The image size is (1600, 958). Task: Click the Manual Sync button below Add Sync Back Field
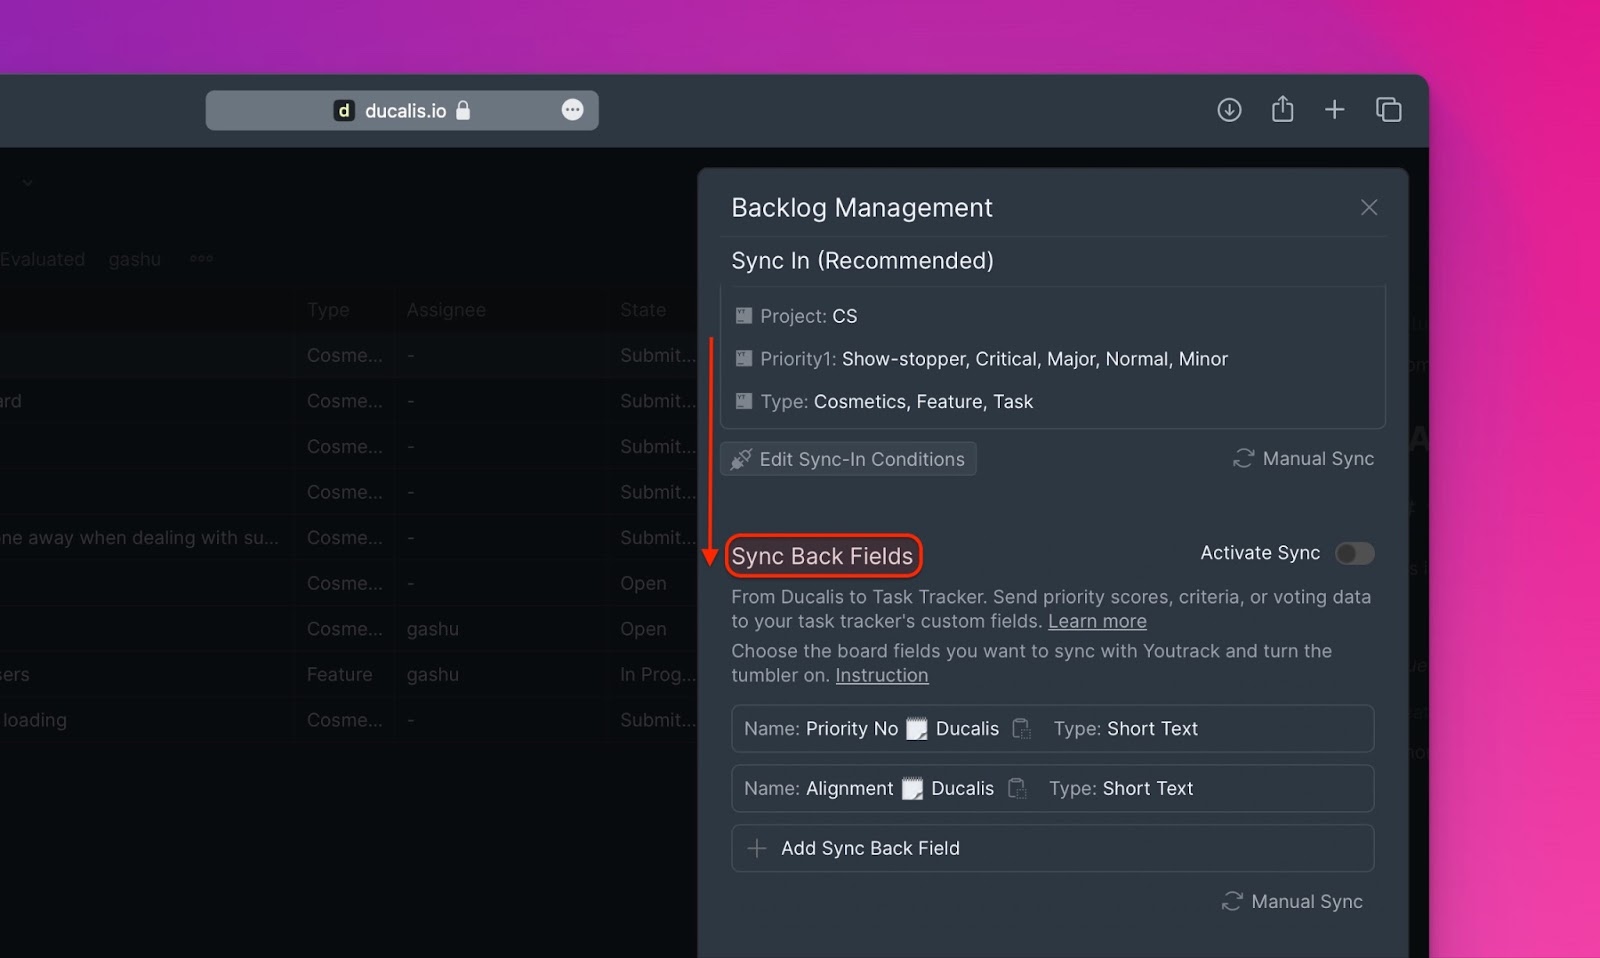[1292, 901]
